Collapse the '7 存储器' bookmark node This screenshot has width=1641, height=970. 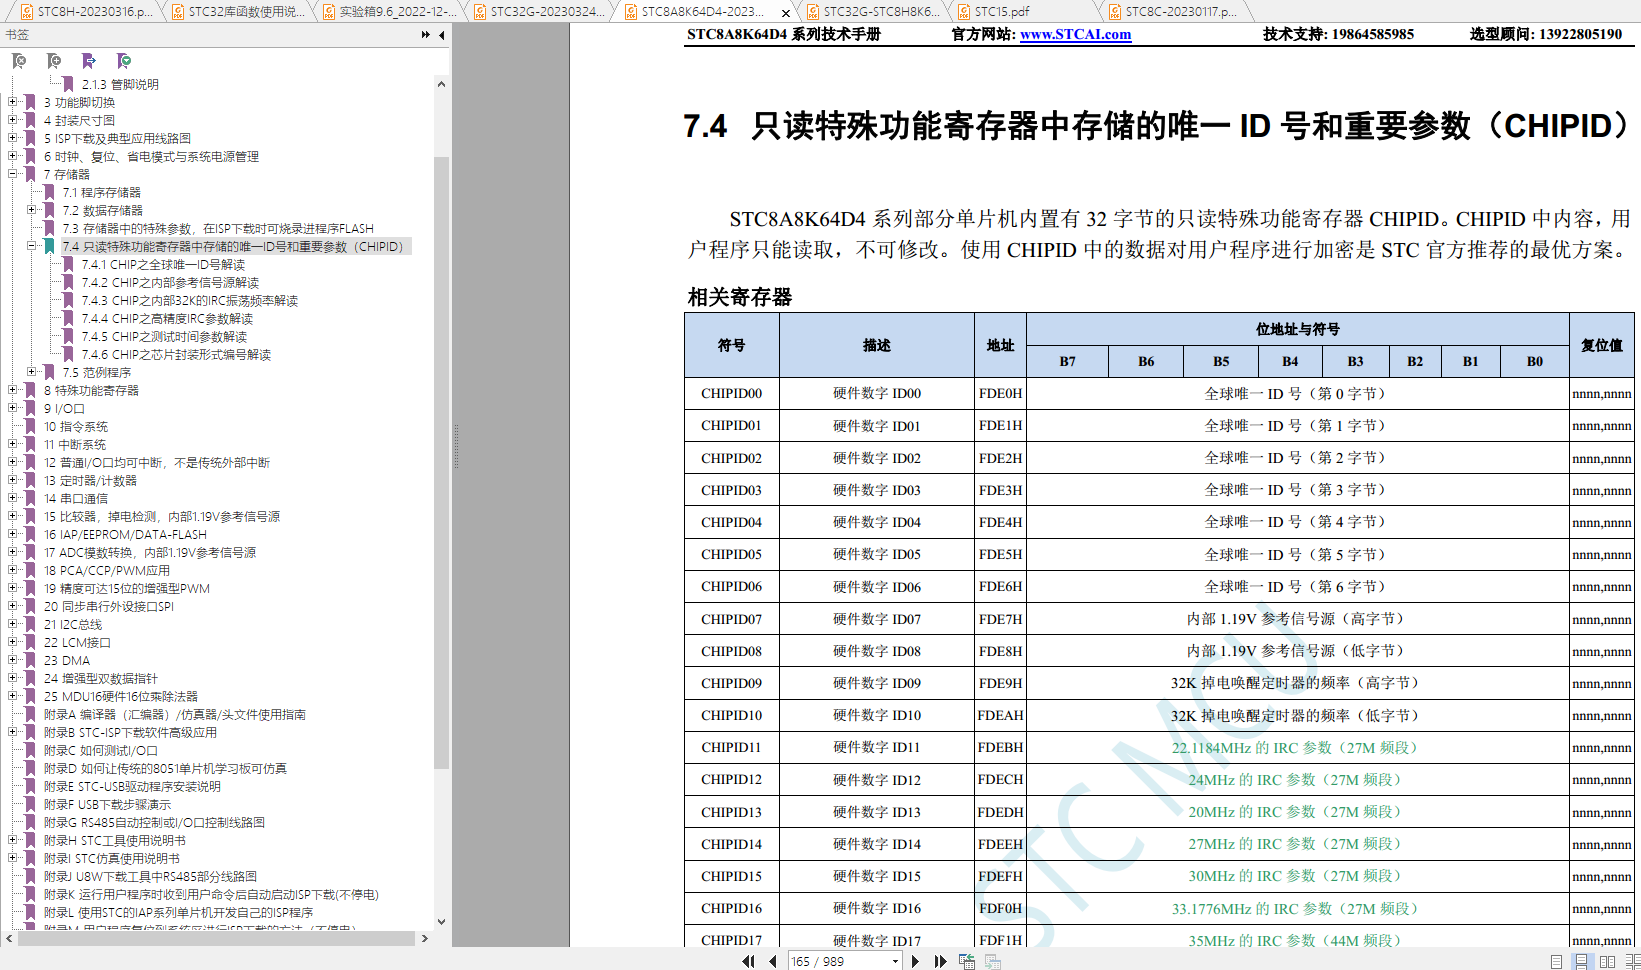click(x=13, y=174)
